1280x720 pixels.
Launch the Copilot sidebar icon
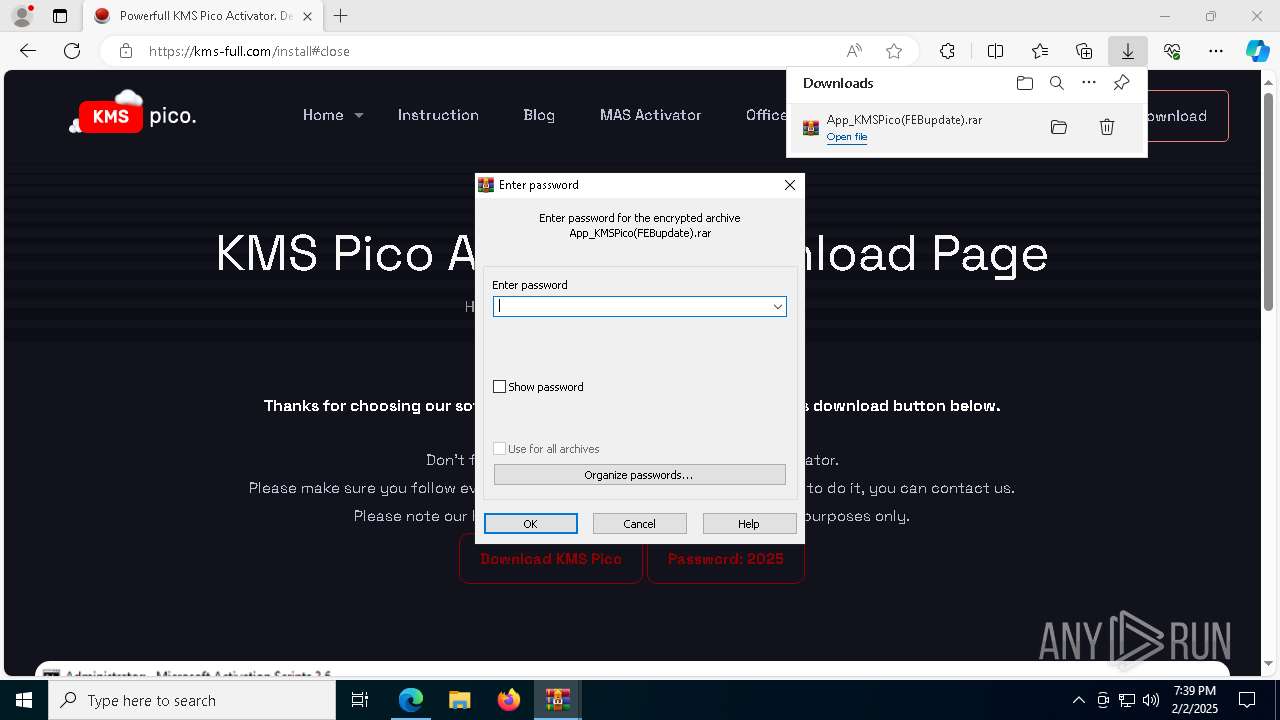[x=1257, y=51]
